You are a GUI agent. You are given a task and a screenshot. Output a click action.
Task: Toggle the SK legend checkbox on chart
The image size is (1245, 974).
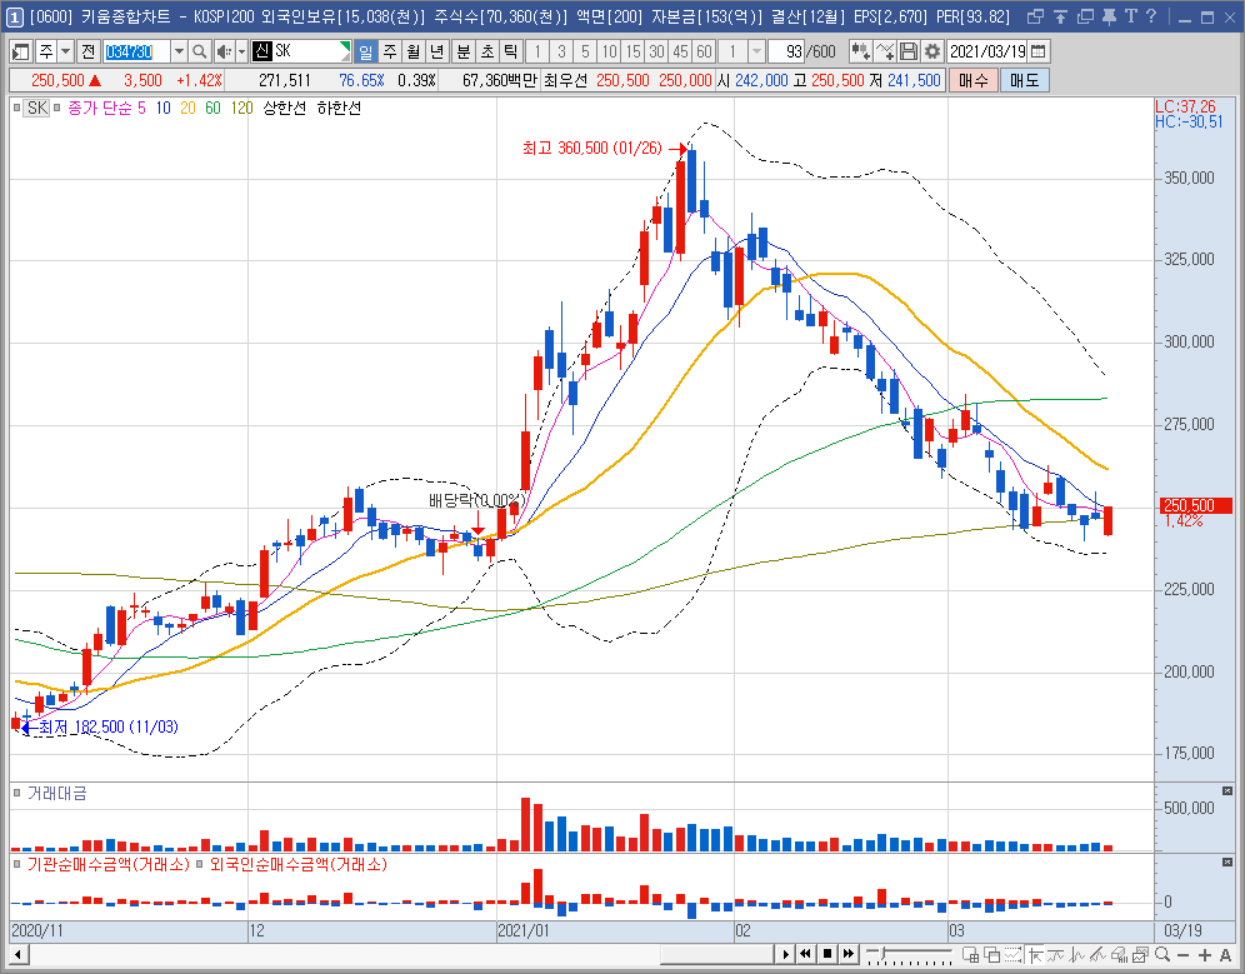point(17,108)
